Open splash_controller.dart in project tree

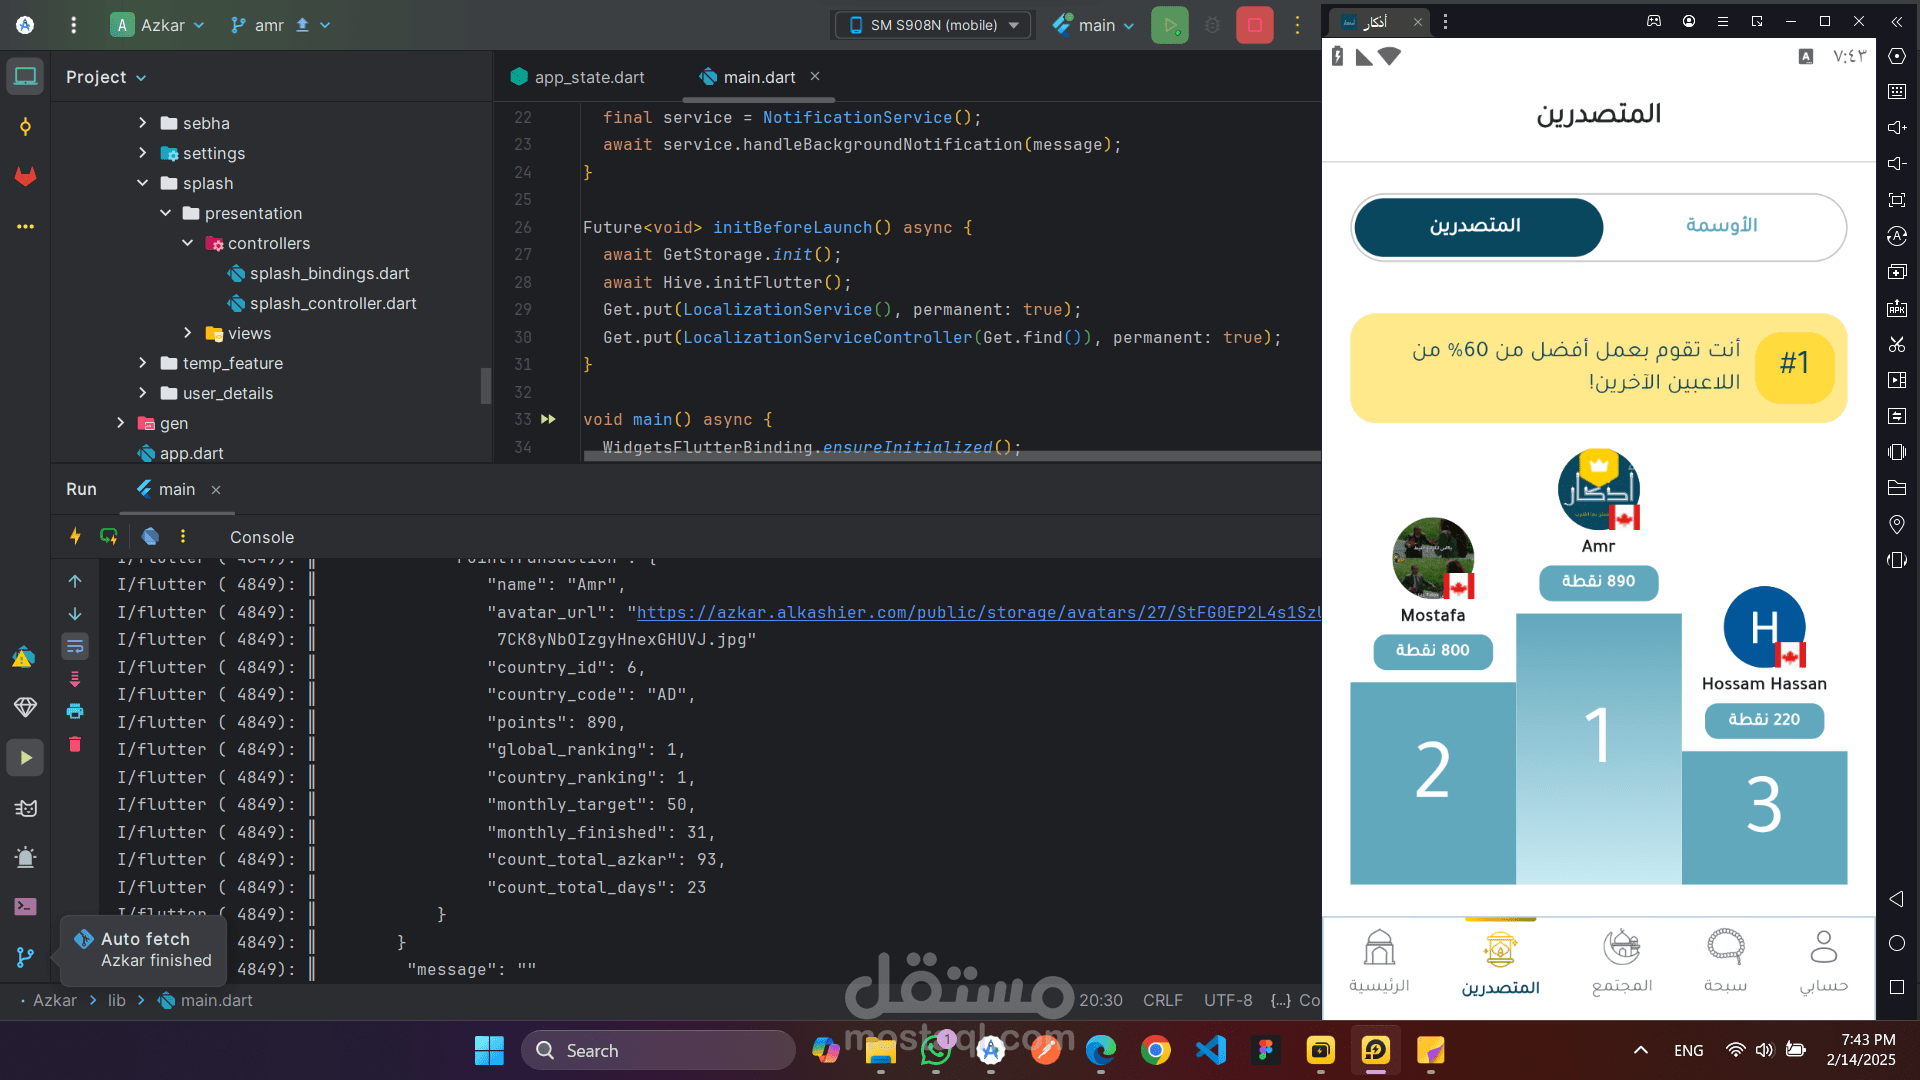tap(332, 303)
